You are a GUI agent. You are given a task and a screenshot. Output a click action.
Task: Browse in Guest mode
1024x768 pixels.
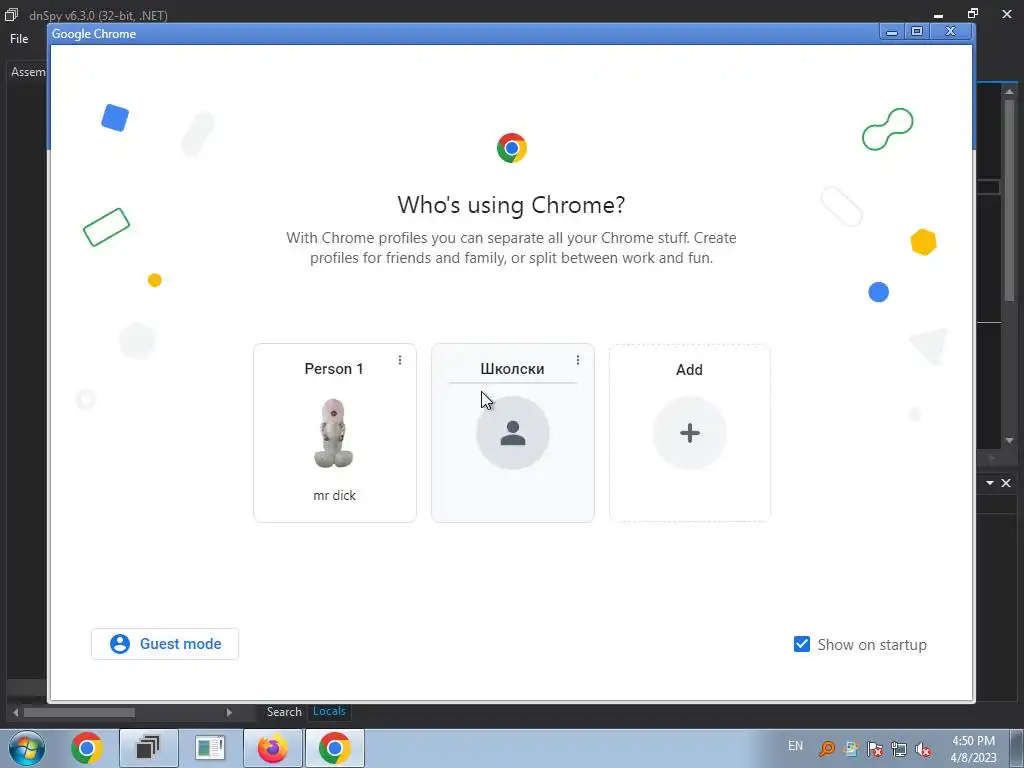[x=165, y=644]
